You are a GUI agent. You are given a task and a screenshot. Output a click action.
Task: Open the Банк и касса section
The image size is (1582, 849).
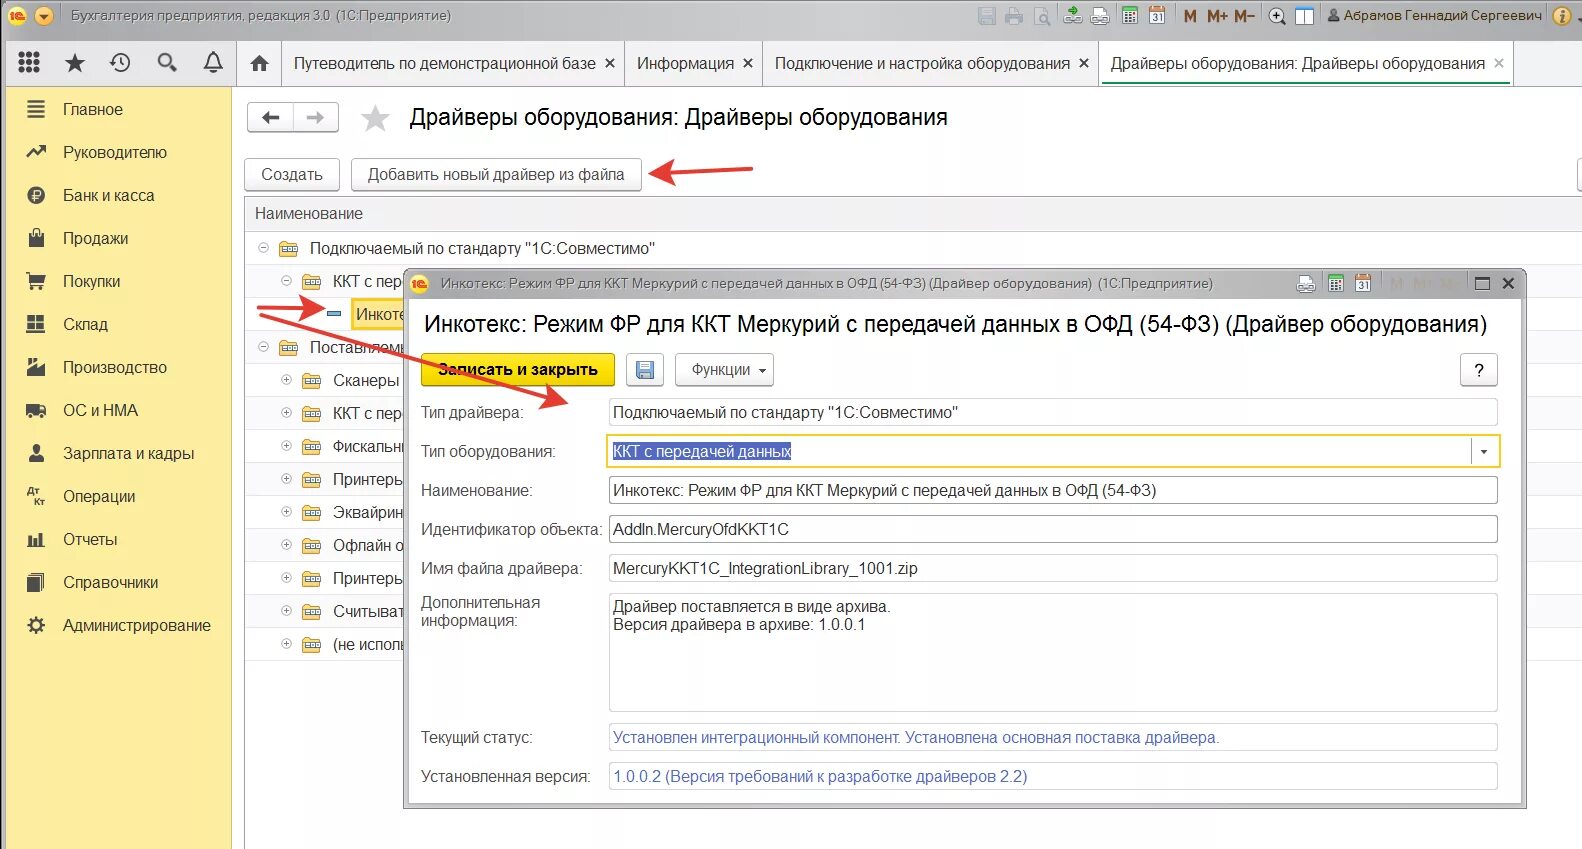[109, 195]
